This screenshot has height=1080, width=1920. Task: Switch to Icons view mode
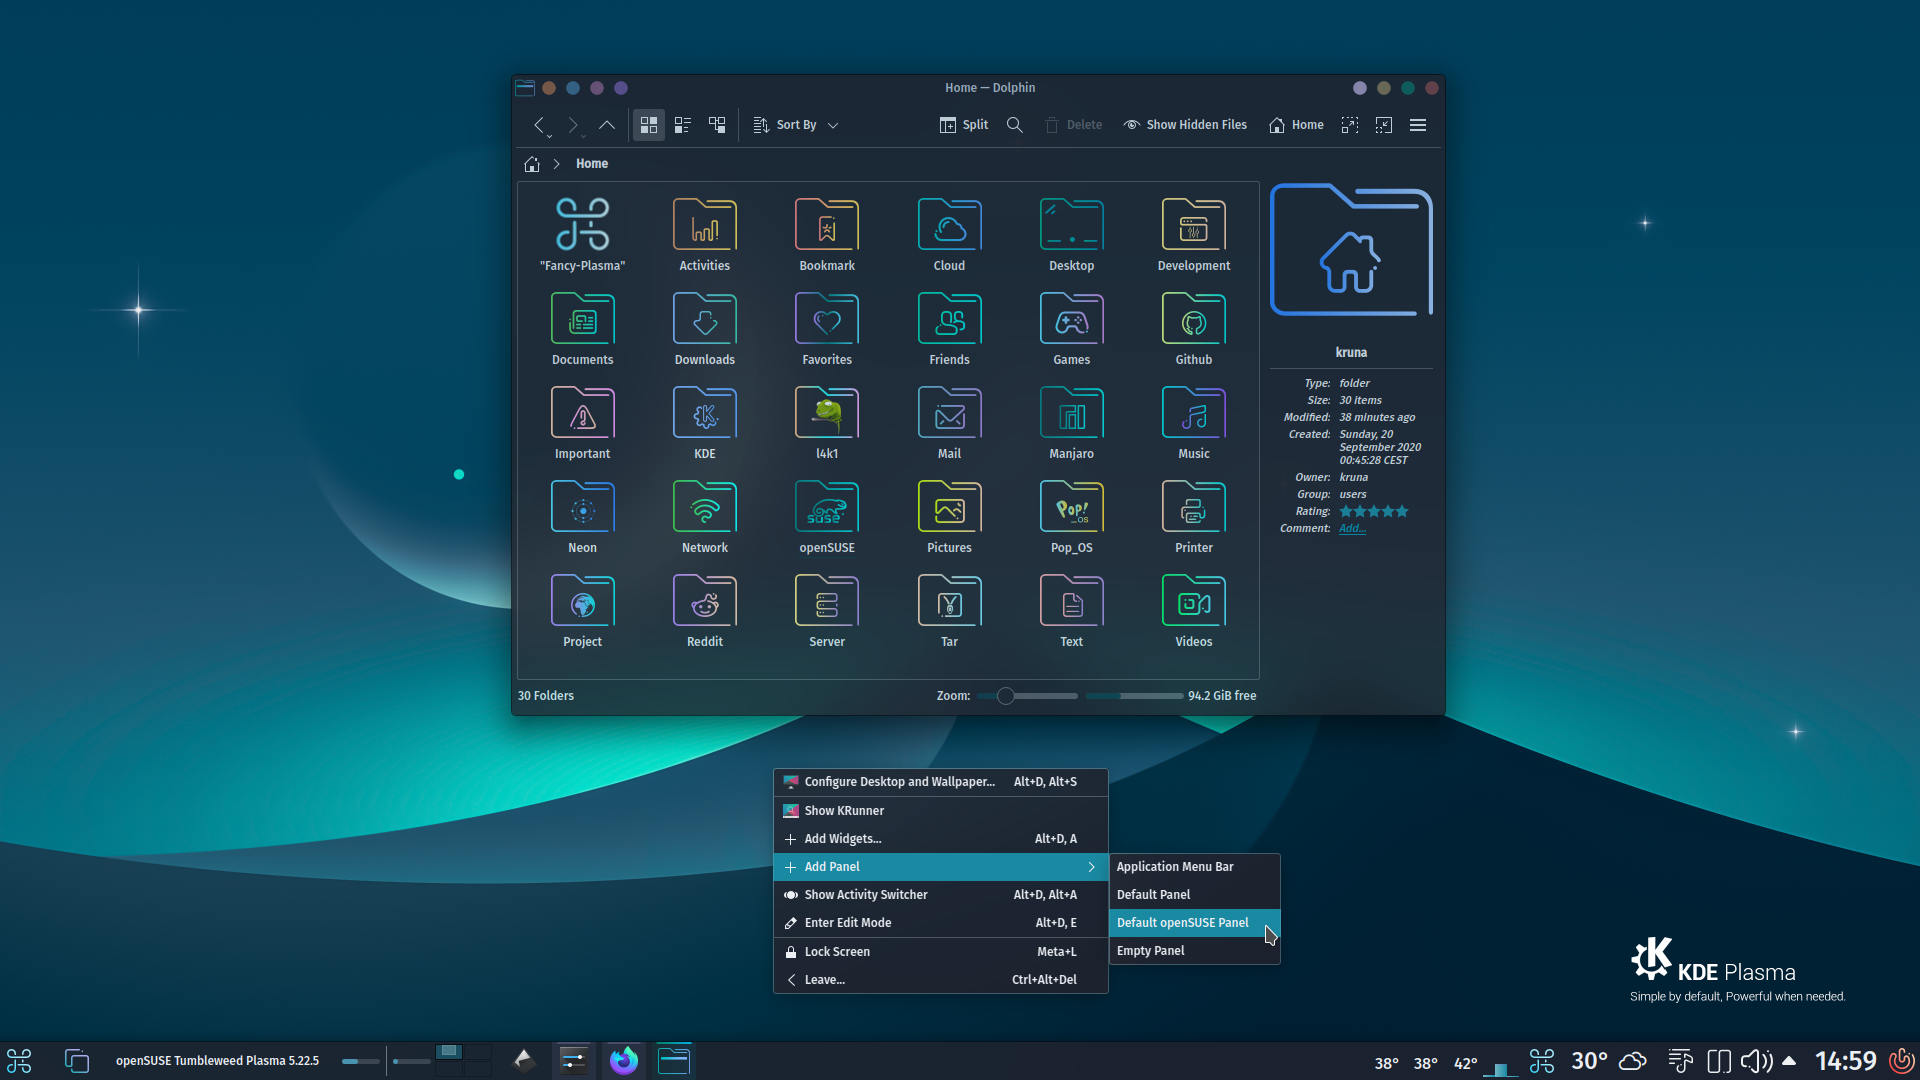coord(649,125)
